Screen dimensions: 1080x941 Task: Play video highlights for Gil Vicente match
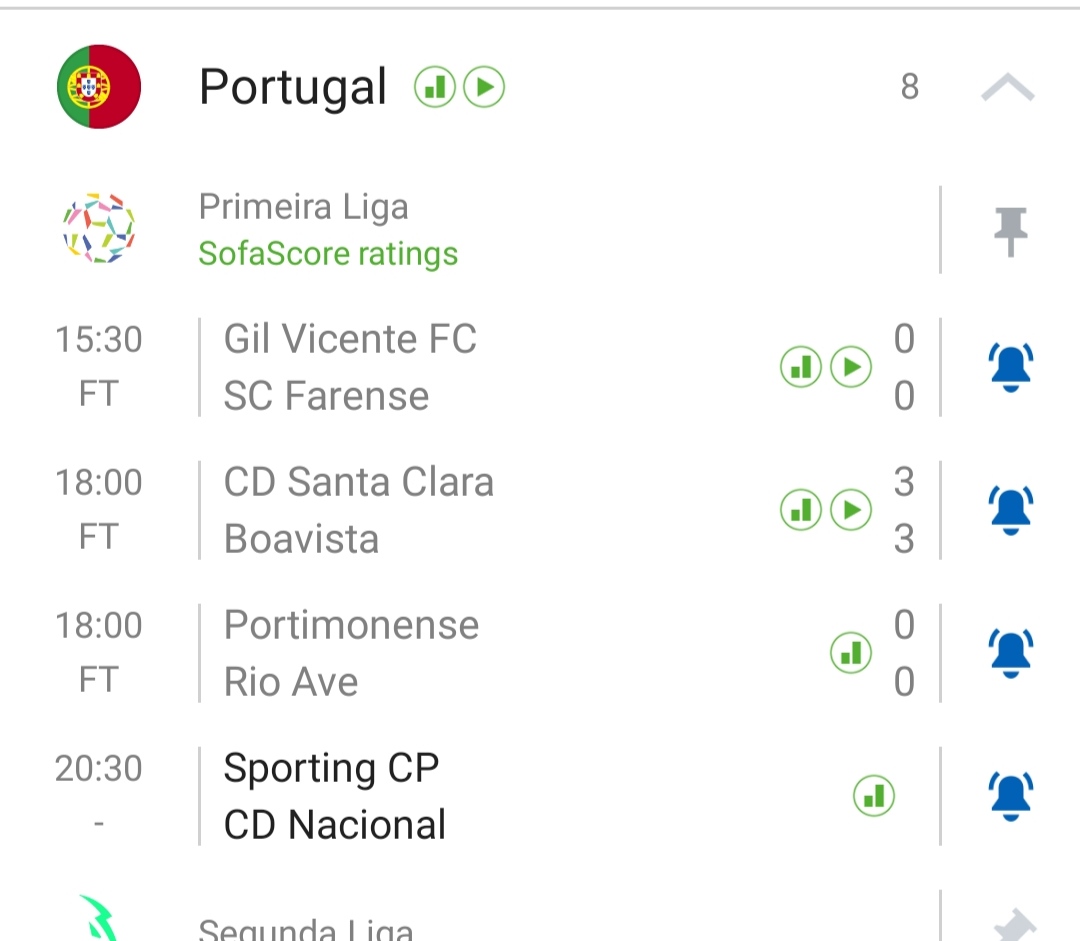click(852, 368)
